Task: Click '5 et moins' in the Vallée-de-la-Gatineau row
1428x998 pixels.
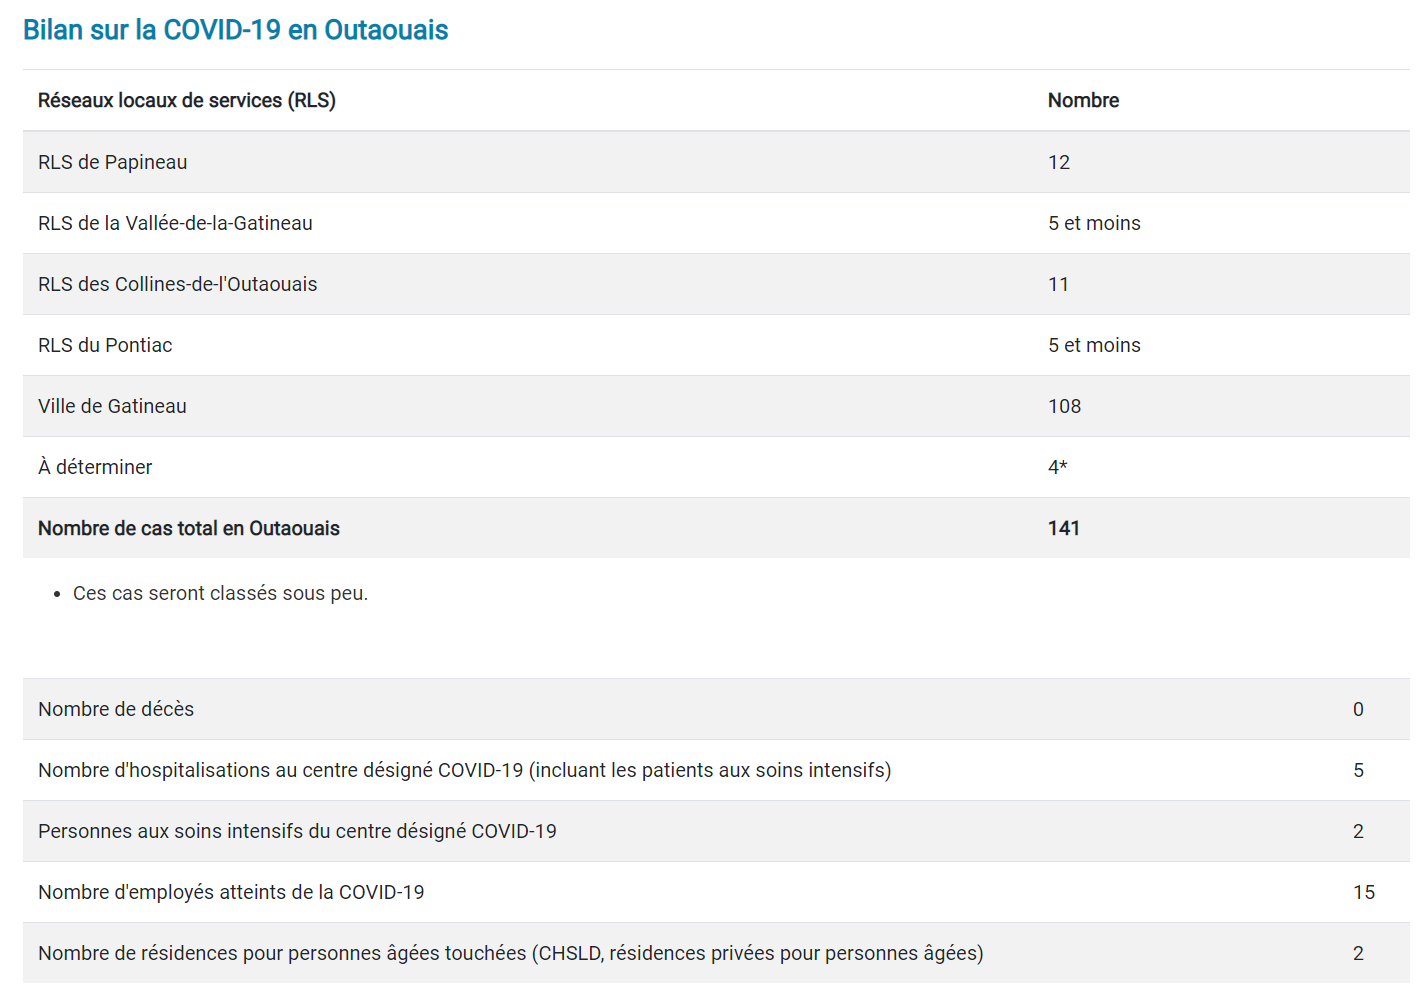Action: click(x=1094, y=223)
